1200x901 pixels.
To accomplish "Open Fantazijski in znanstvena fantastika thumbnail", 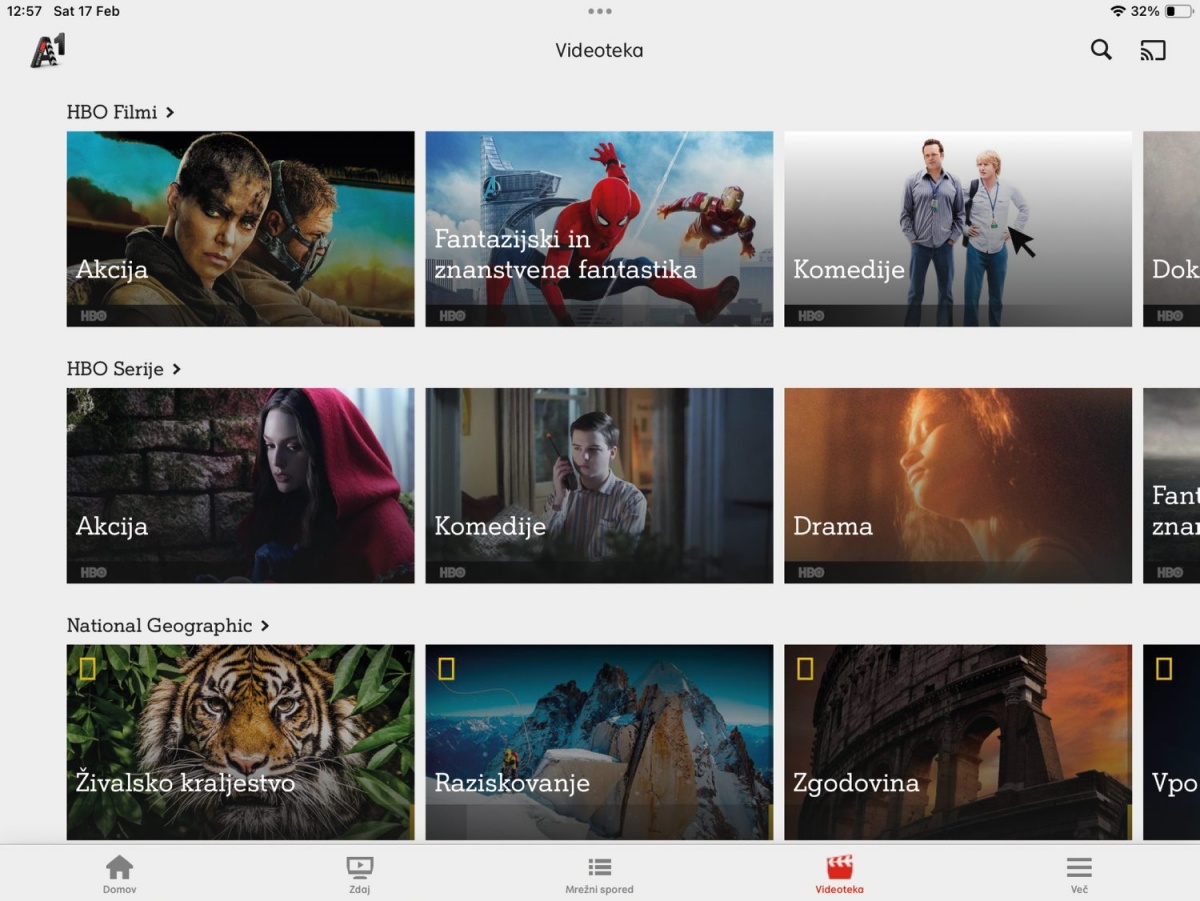I will [x=599, y=229].
